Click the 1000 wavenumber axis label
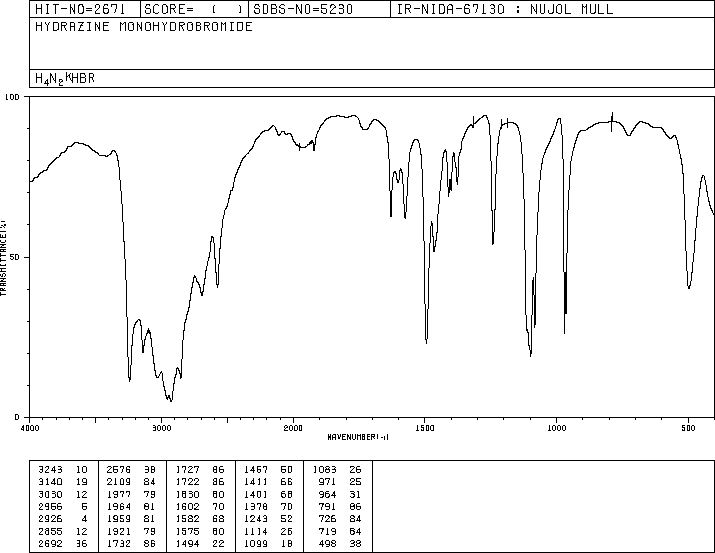Image resolution: width=715 pixels, height=553 pixels. pos(557,428)
